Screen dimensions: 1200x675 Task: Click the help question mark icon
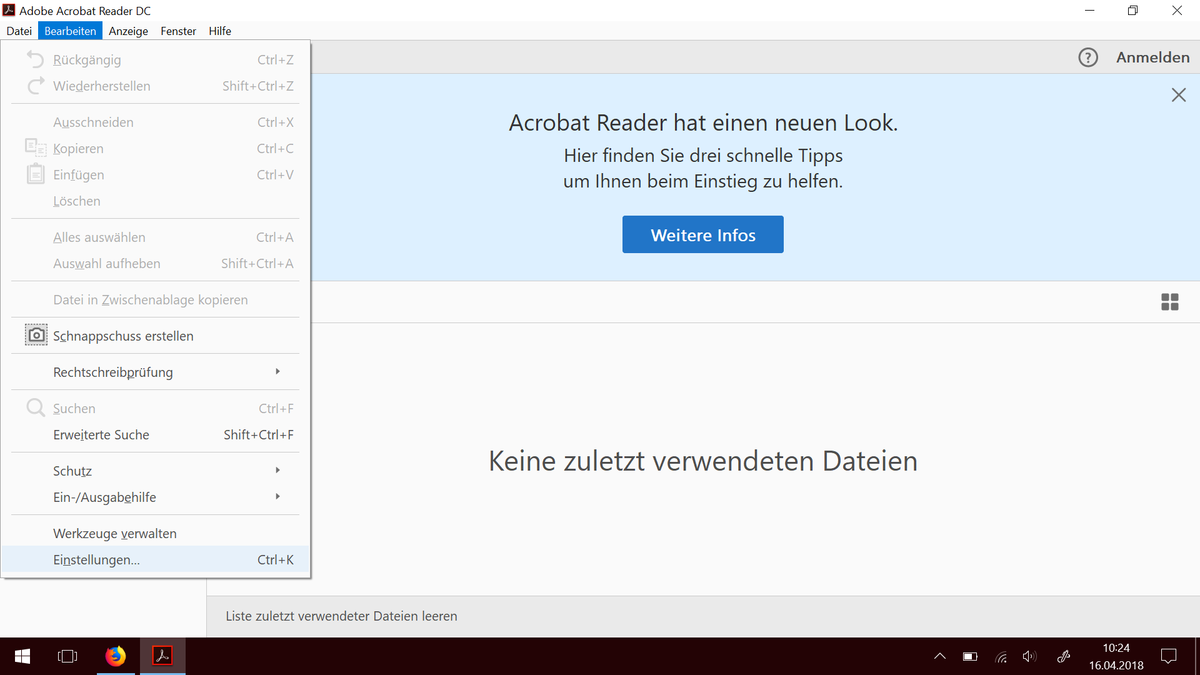click(1088, 57)
